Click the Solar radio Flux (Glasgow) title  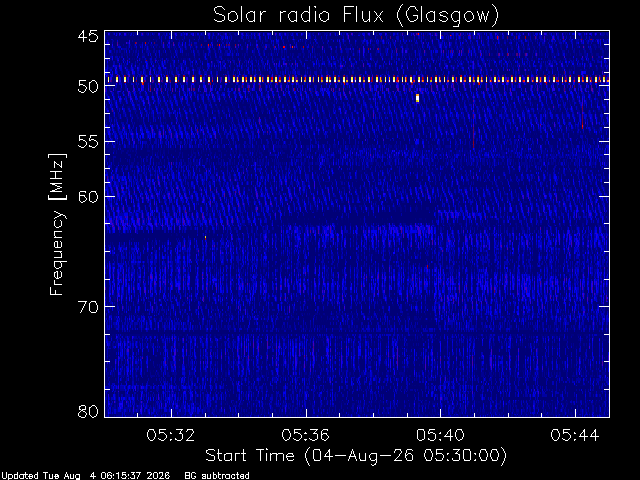[x=356, y=16]
